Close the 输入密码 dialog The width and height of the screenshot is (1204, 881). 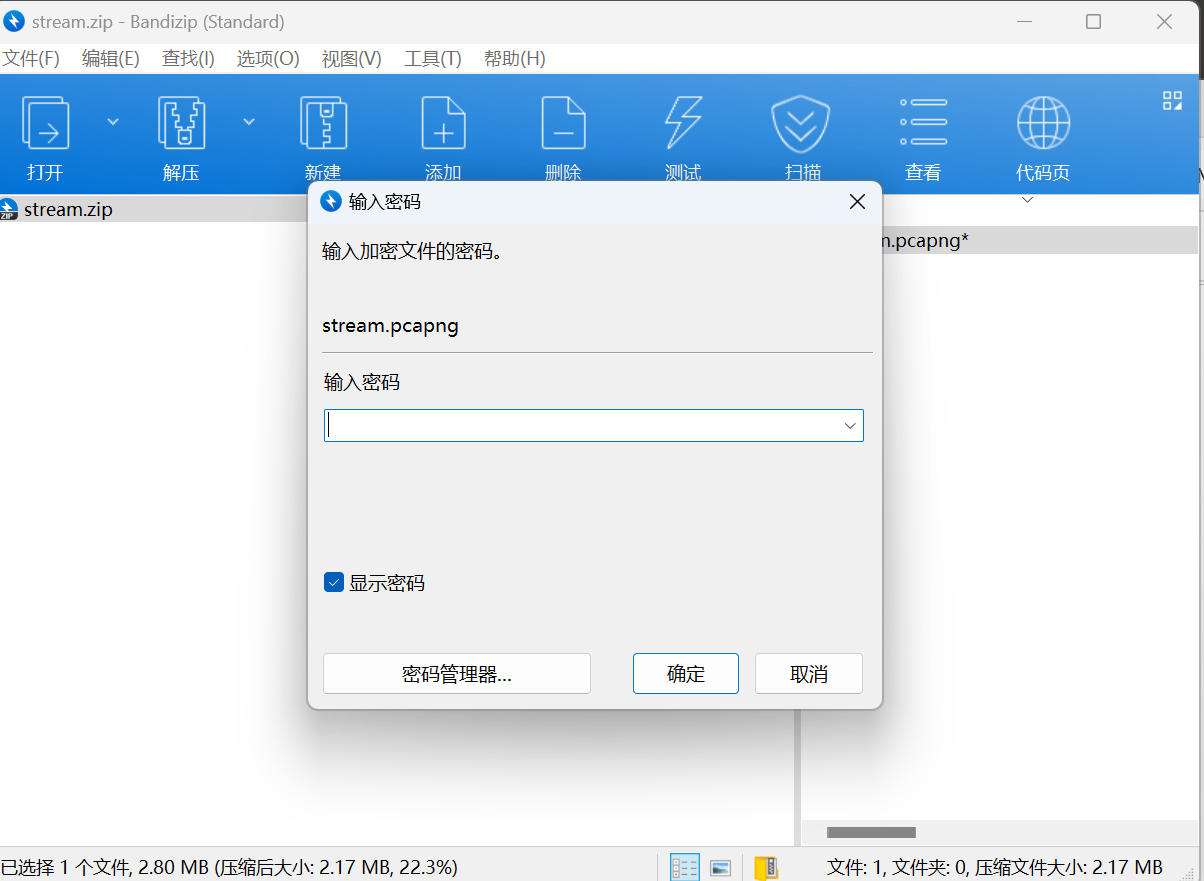[857, 201]
